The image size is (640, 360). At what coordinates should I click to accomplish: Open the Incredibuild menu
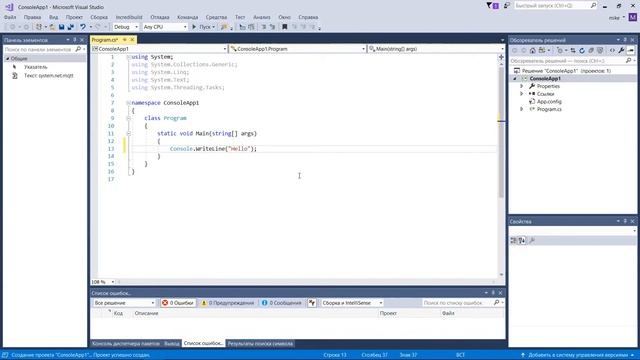129,17
